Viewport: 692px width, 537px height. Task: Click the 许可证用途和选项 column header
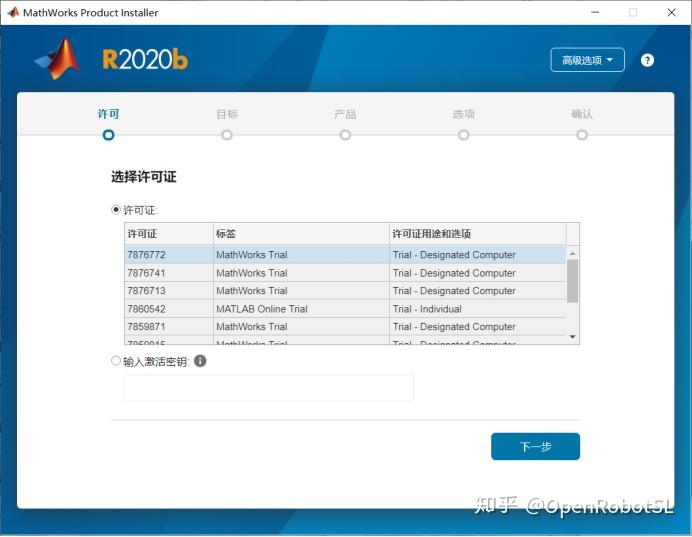point(478,233)
